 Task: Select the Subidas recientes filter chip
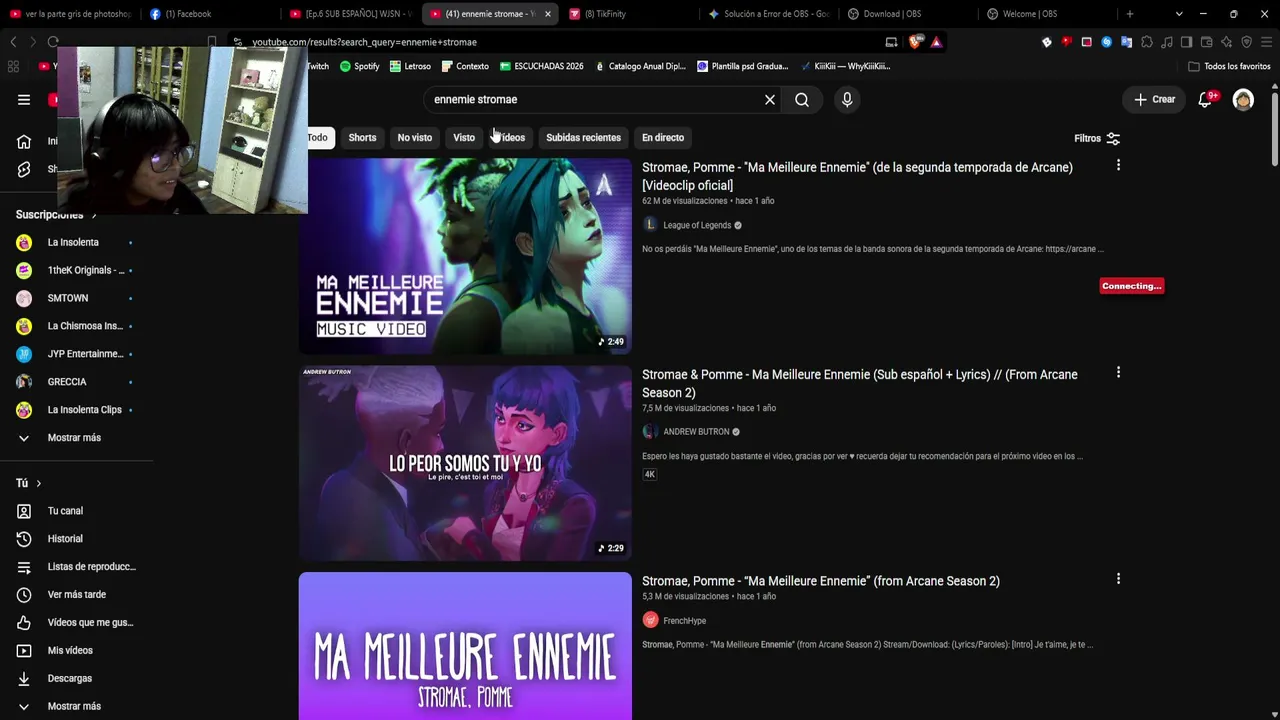[x=583, y=138]
